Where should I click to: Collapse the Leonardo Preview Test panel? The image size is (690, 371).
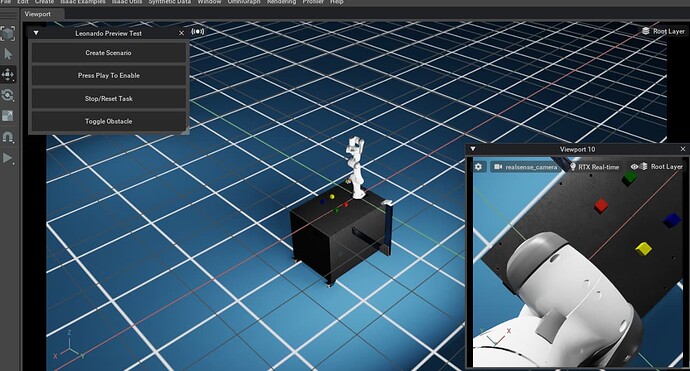[x=36, y=33]
